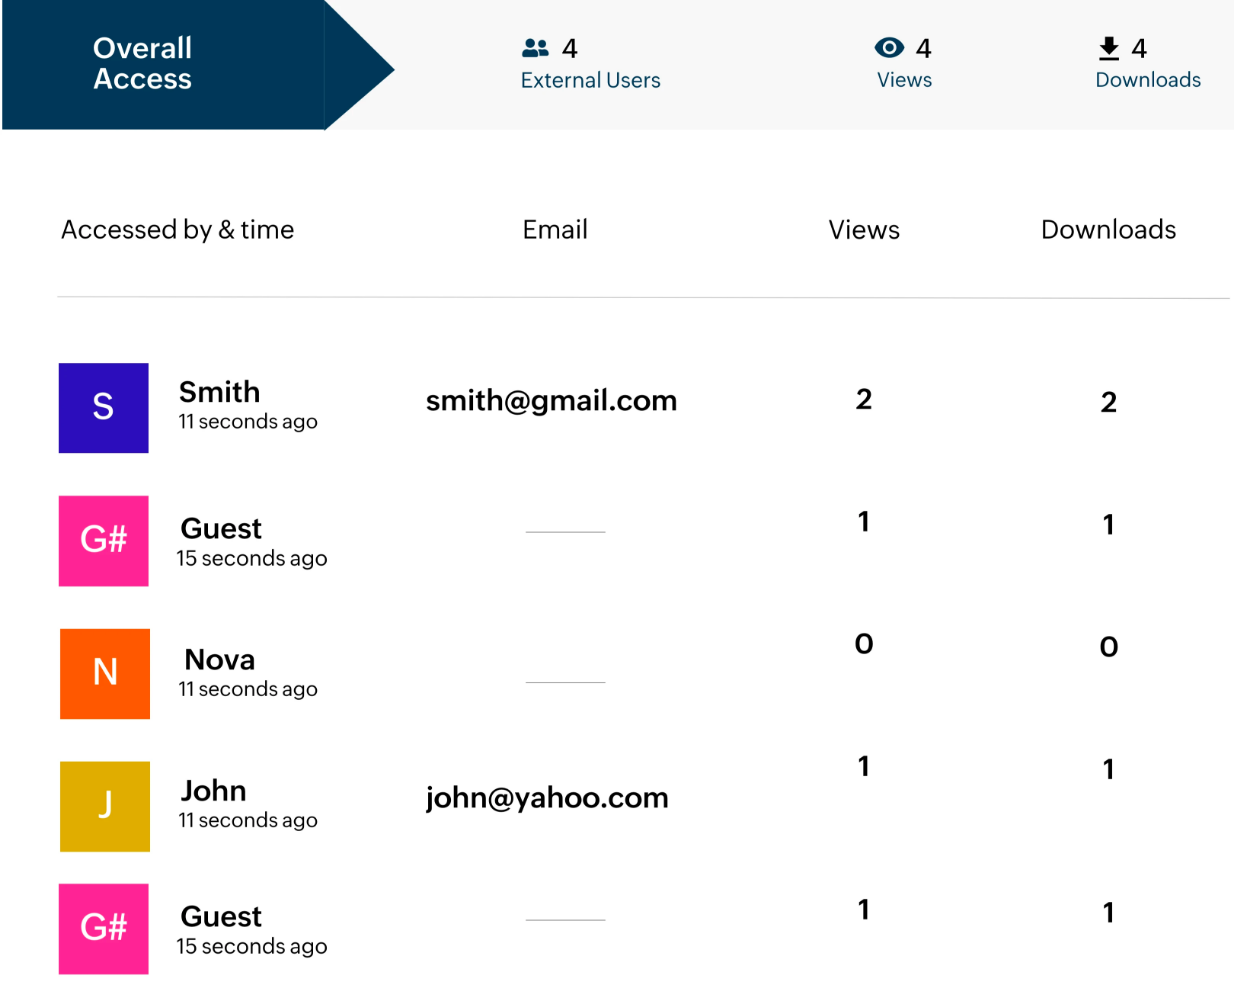The width and height of the screenshot is (1234, 1008).
Task: Click the External Users summary label
Action: pos(590,81)
